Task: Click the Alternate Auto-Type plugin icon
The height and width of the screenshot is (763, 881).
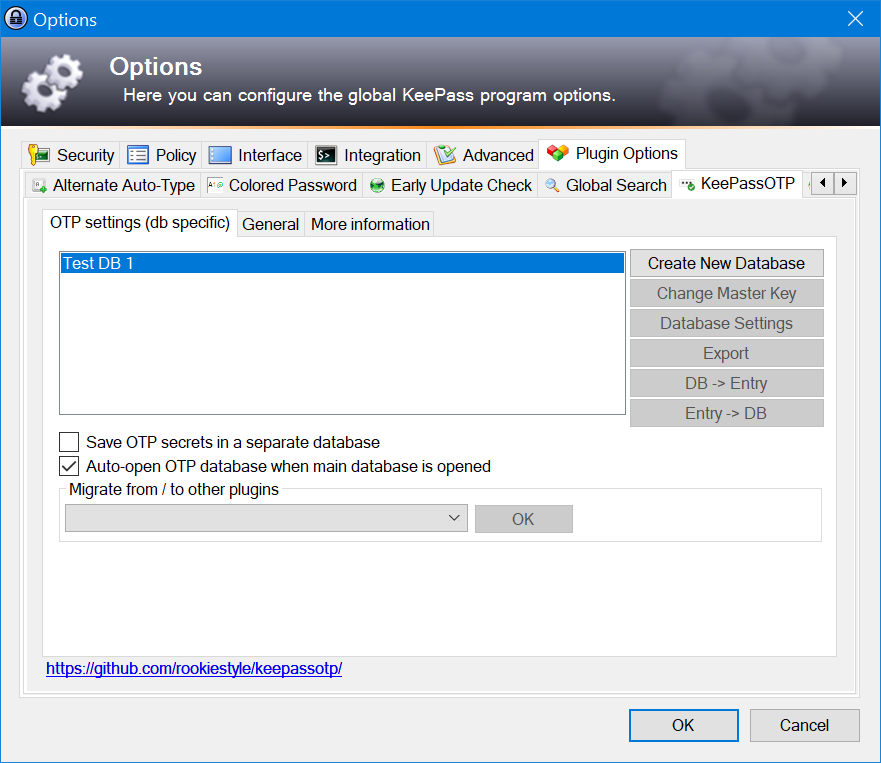Action: point(39,185)
